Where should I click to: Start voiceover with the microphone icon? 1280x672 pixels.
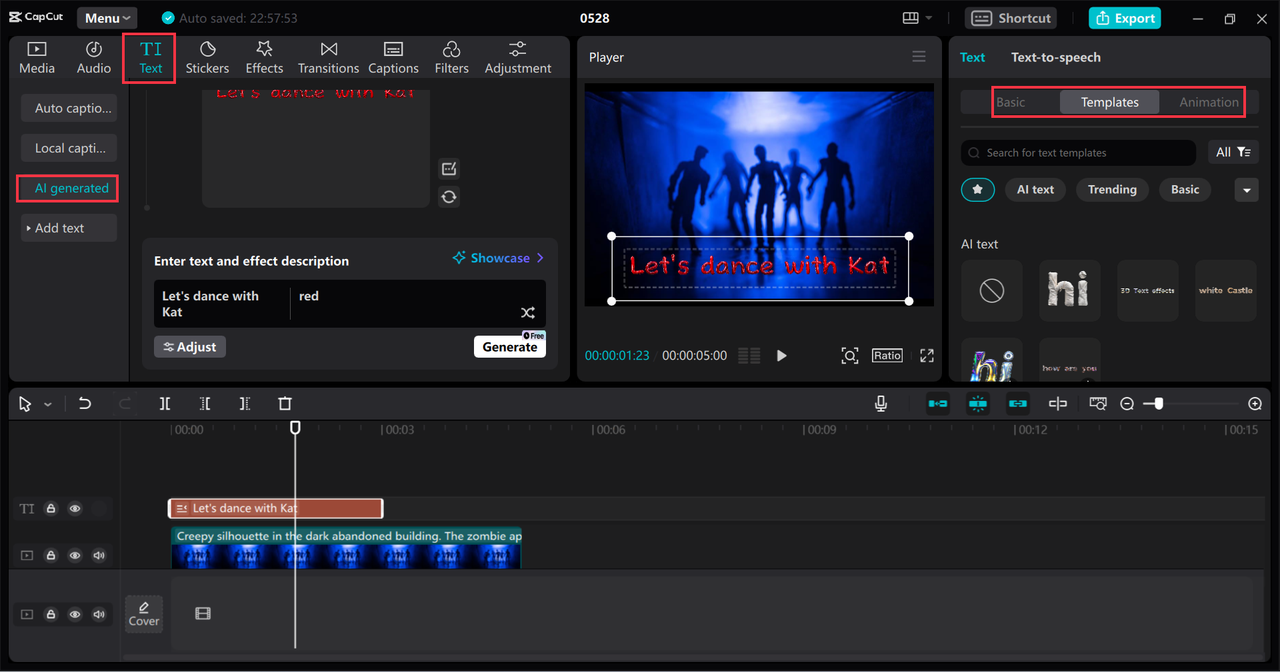tap(881, 404)
